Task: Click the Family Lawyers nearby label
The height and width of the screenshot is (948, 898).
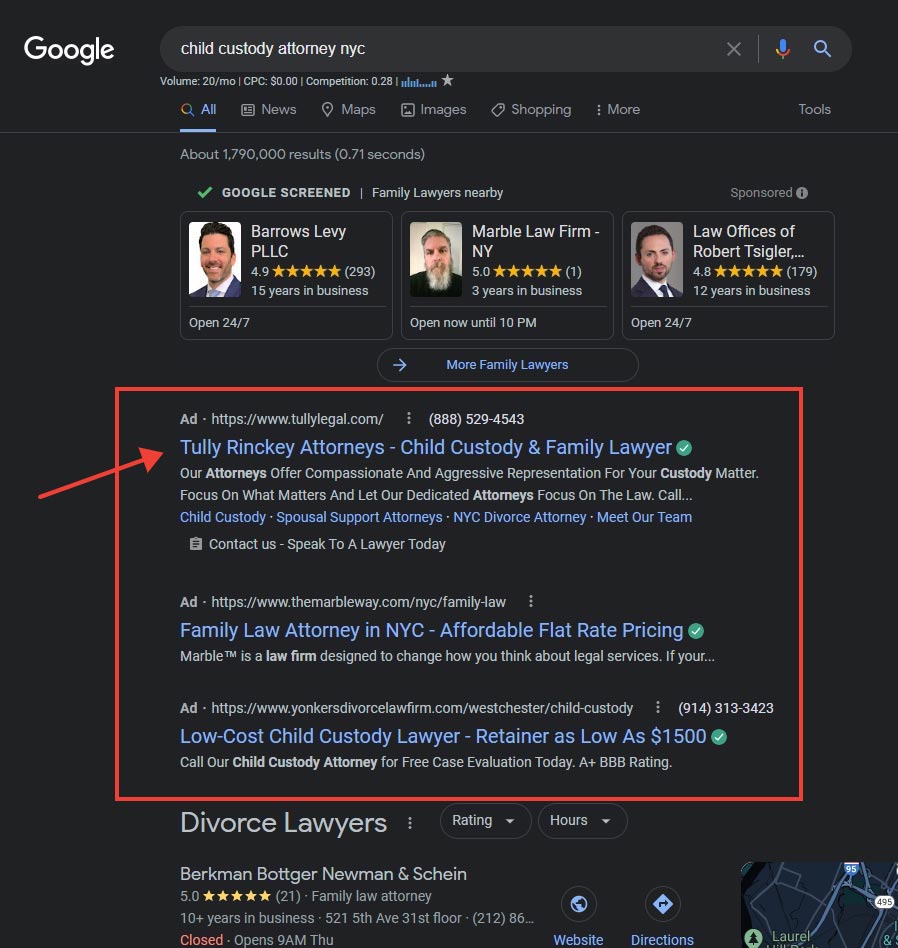Action: 437,193
